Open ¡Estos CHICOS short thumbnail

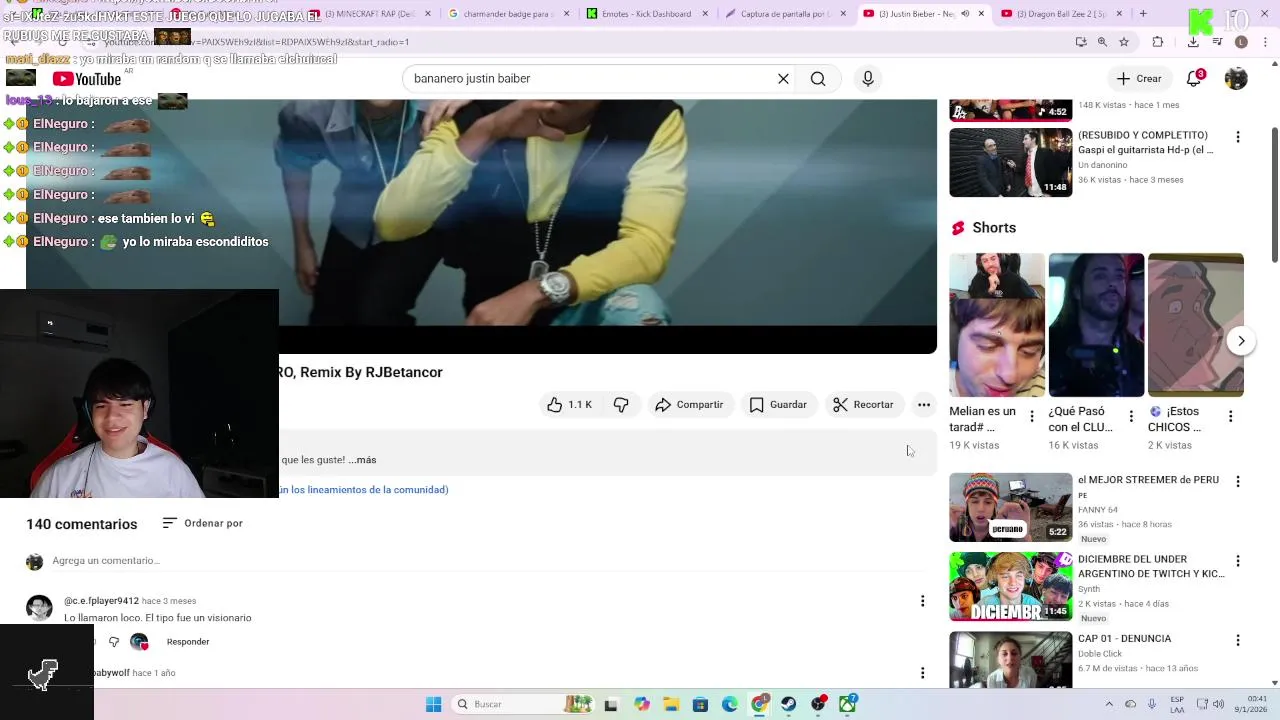(x=1196, y=325)
